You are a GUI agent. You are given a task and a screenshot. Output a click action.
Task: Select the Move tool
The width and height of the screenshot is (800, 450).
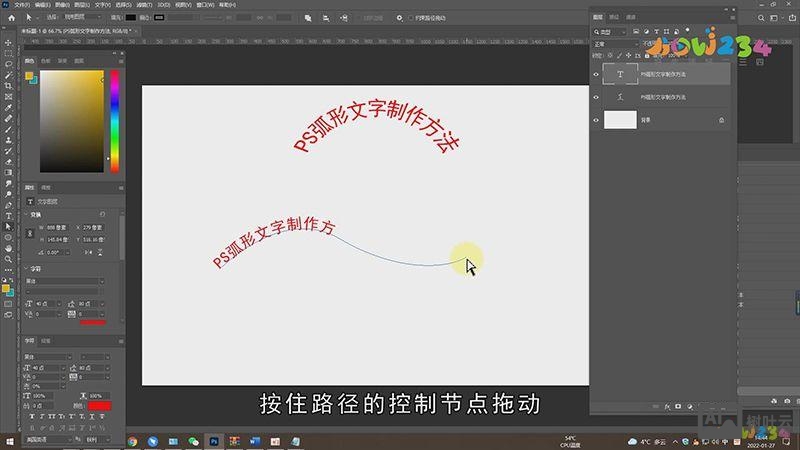[8, 43]
